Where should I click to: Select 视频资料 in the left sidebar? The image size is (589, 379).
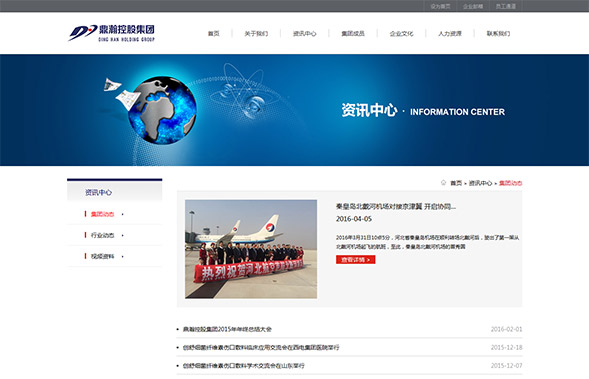103,256
